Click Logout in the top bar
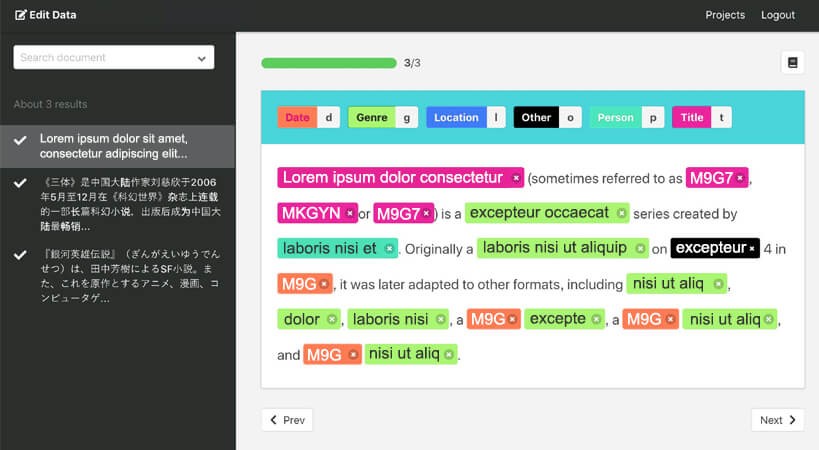Image resolution: width=819 pixels, height=450 pixels. [777, 15]
